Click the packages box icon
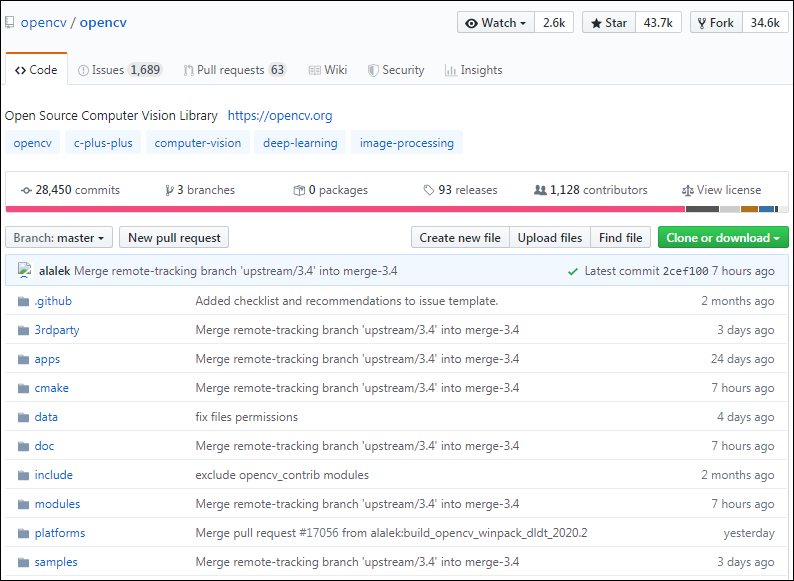 [x=299, y=190]
